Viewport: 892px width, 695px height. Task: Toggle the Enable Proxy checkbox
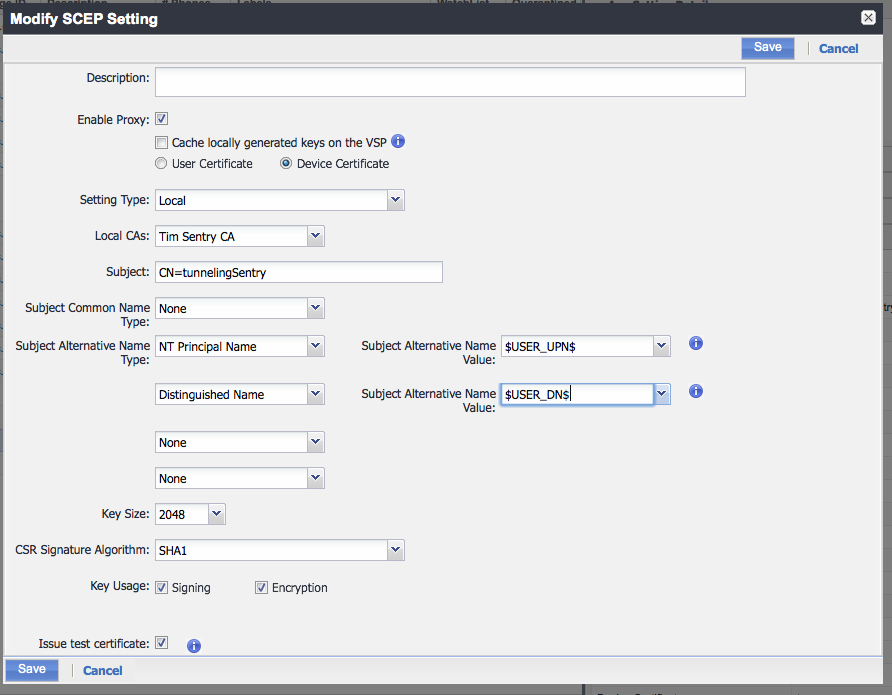162,119
